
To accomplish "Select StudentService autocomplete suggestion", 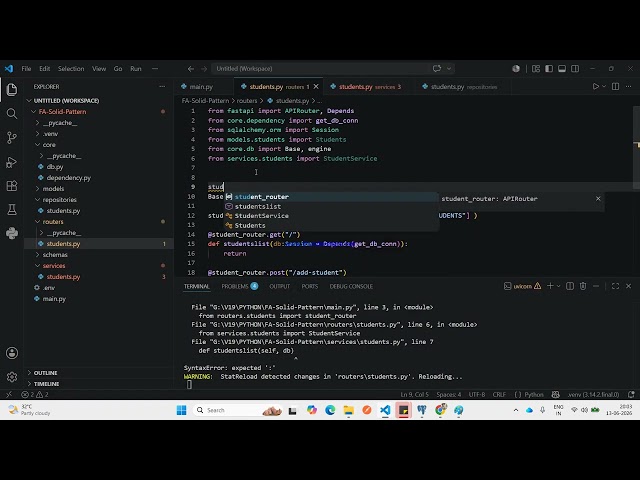I will [x=331, y=216].
